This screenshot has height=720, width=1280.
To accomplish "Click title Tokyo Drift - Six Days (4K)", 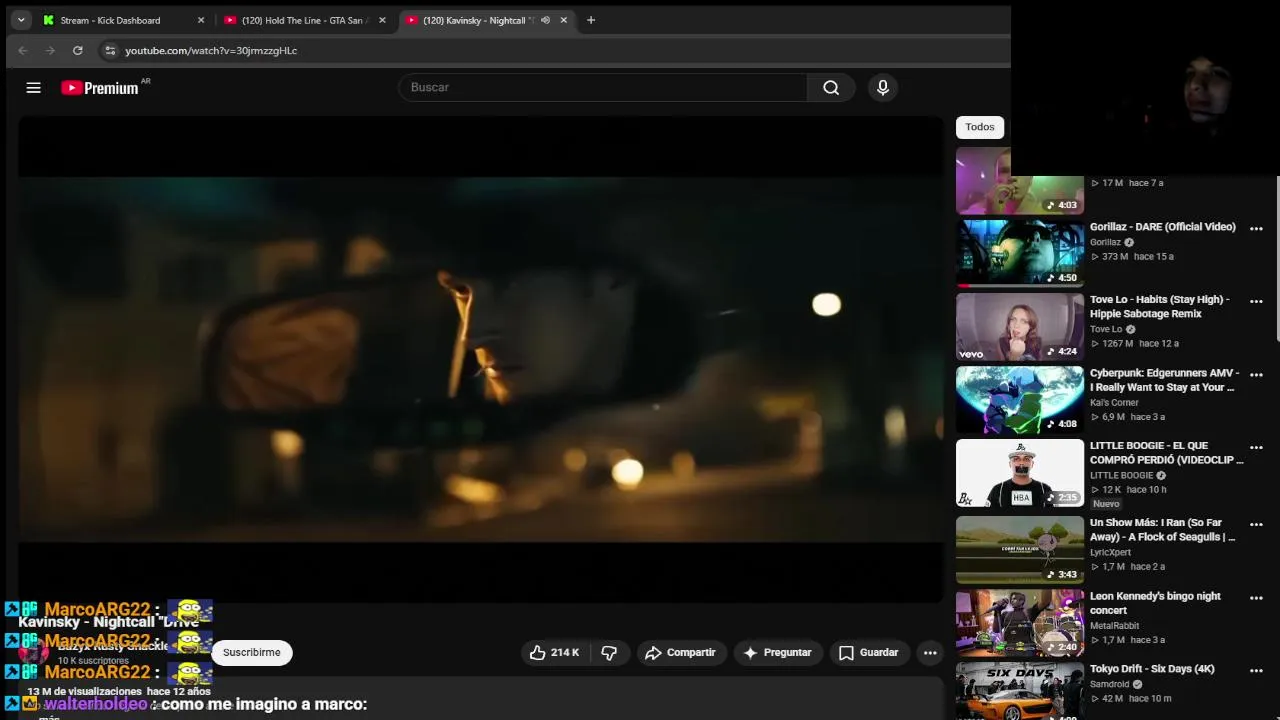I will [1152, 669].
